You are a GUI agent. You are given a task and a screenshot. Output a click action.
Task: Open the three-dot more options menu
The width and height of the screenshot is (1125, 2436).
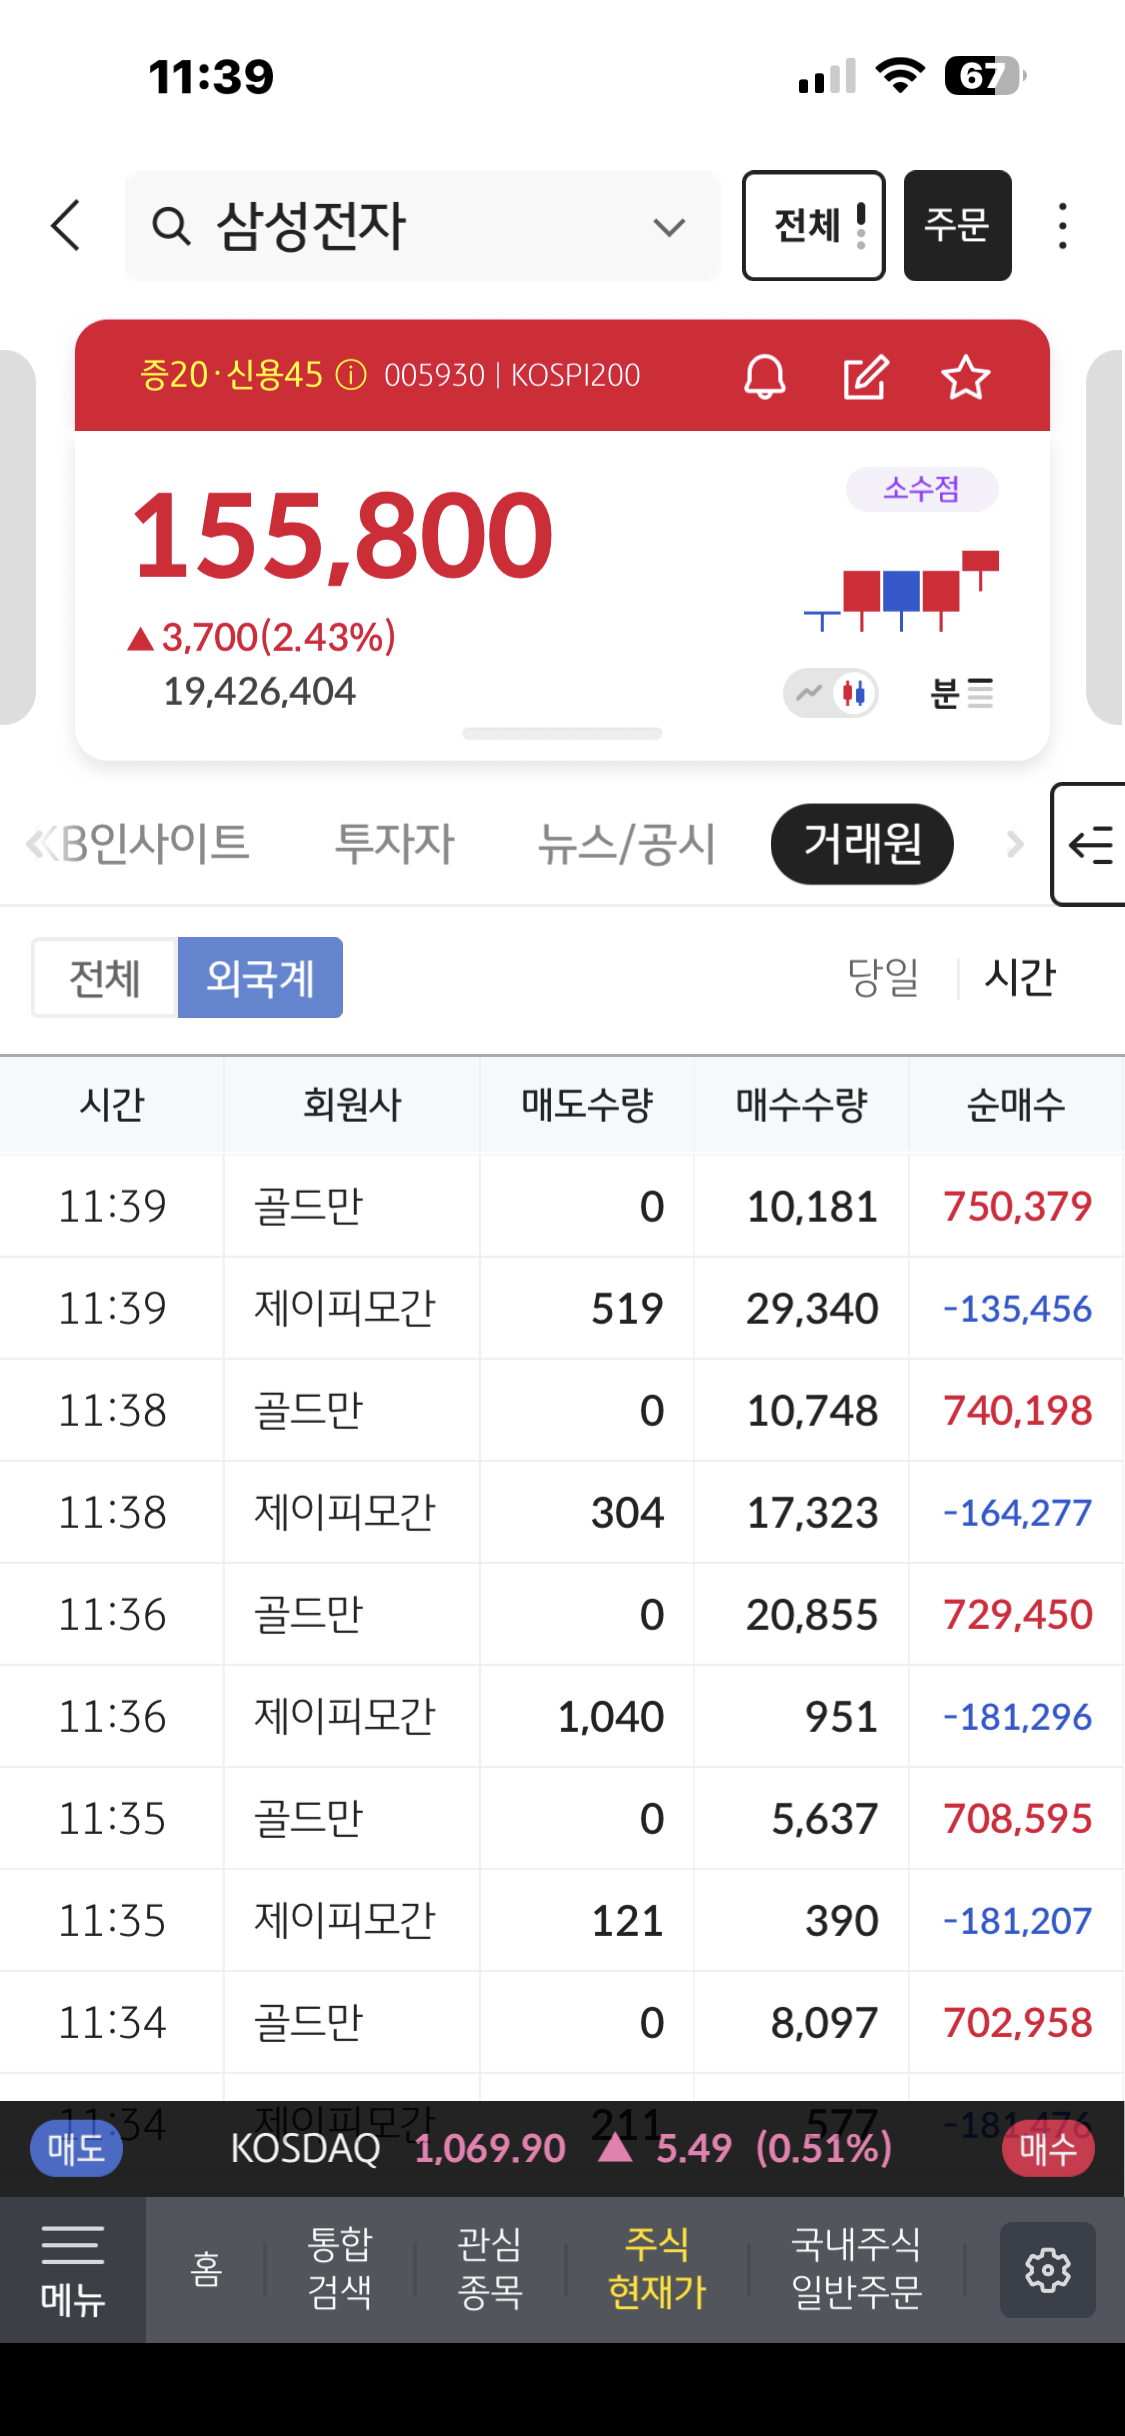pos(1062,226)
